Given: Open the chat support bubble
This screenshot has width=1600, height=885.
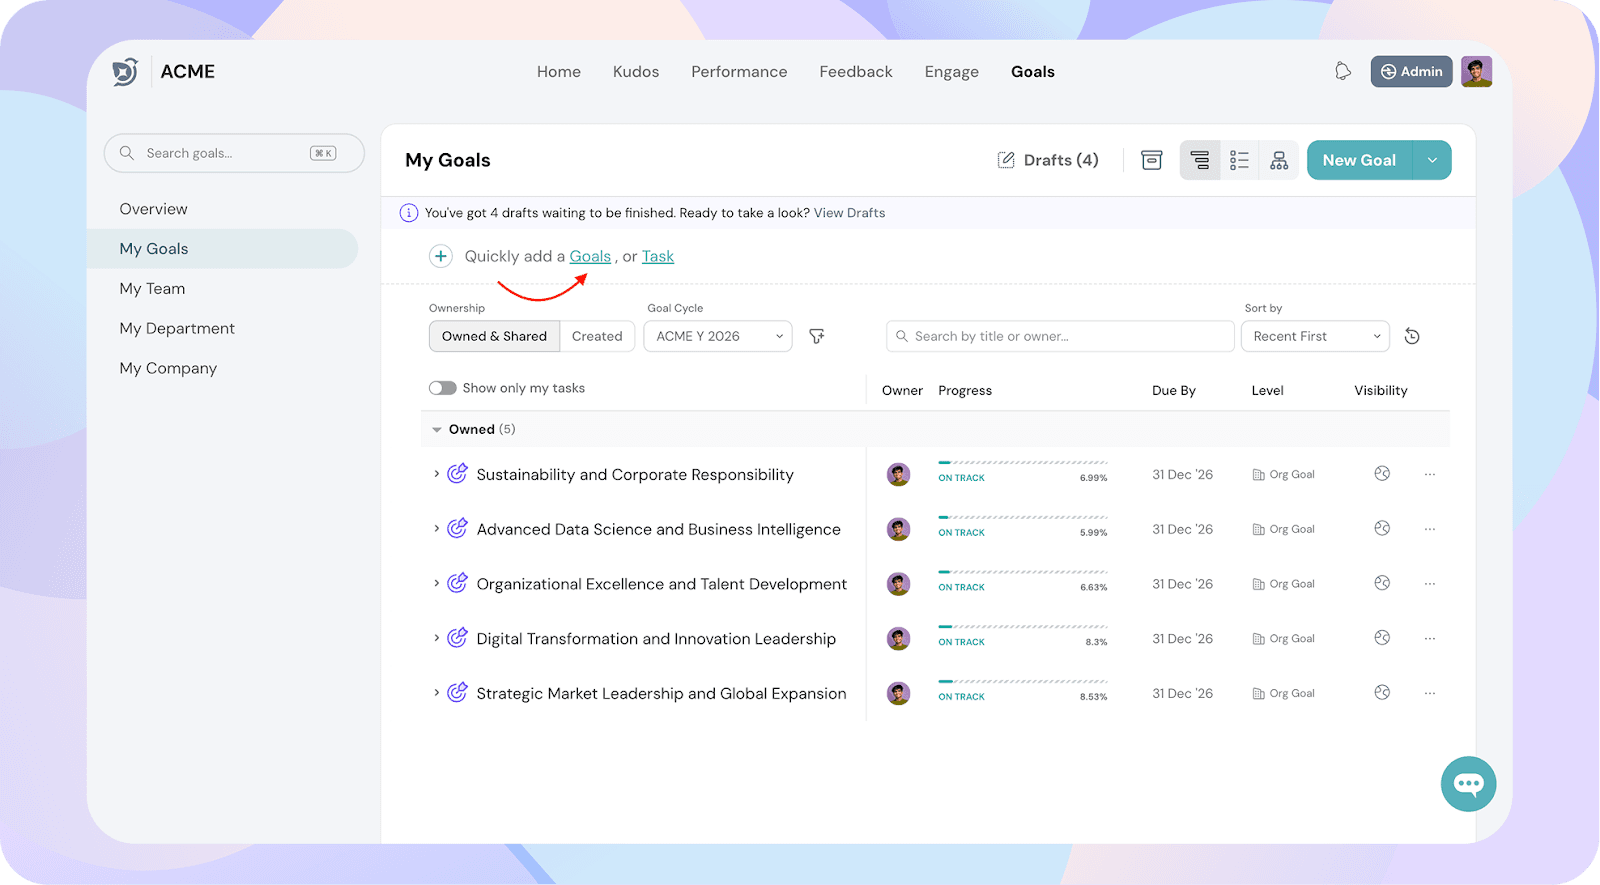Looking at the screenshot, I should (1468, 784).
